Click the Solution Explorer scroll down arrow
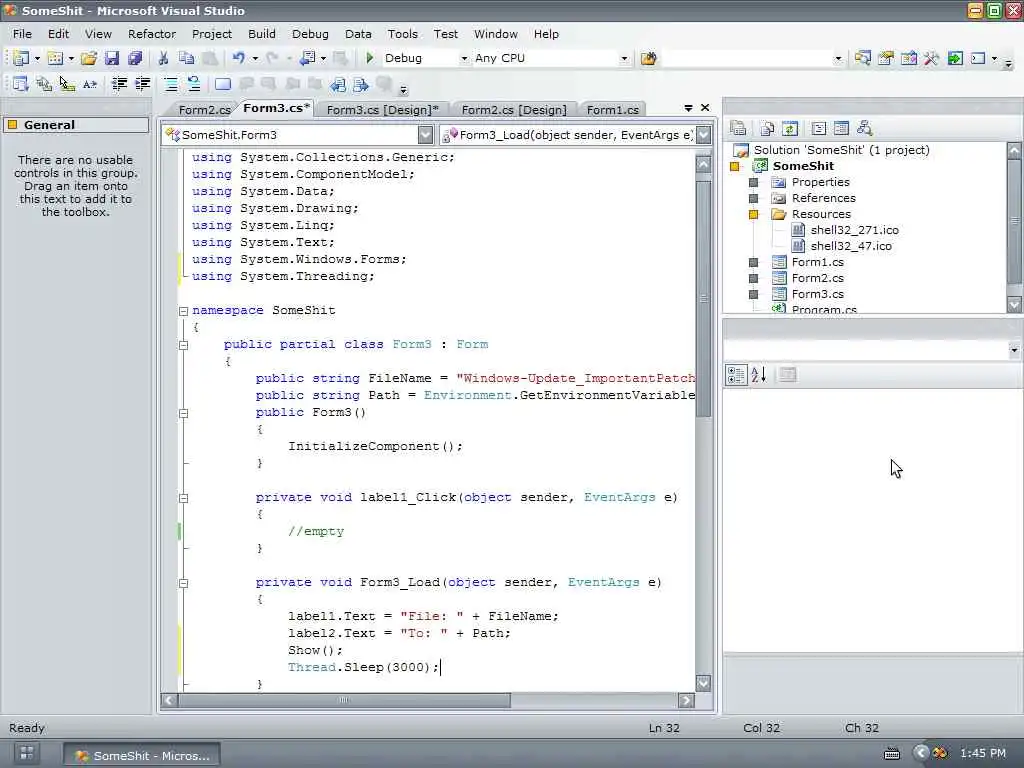The width and height of the screenshot is (1024, 768). [1014, 304]
